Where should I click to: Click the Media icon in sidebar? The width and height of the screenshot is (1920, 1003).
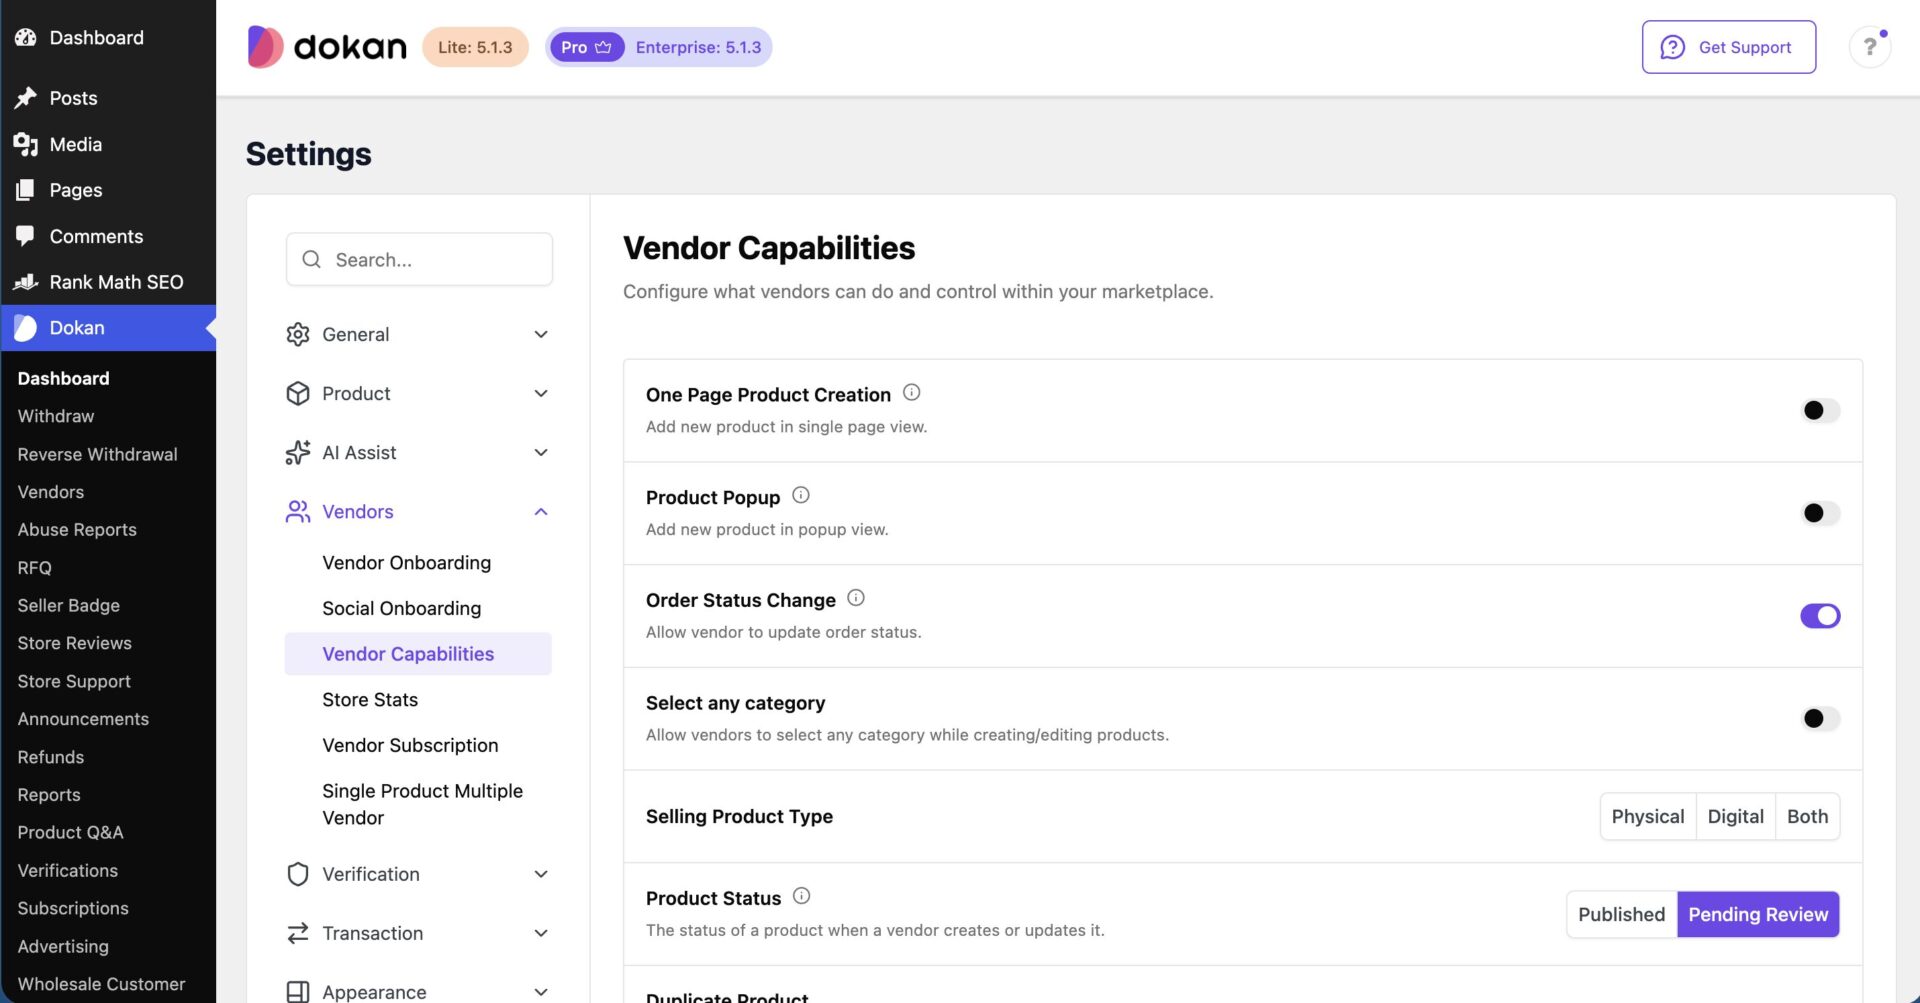click(26, 144)
